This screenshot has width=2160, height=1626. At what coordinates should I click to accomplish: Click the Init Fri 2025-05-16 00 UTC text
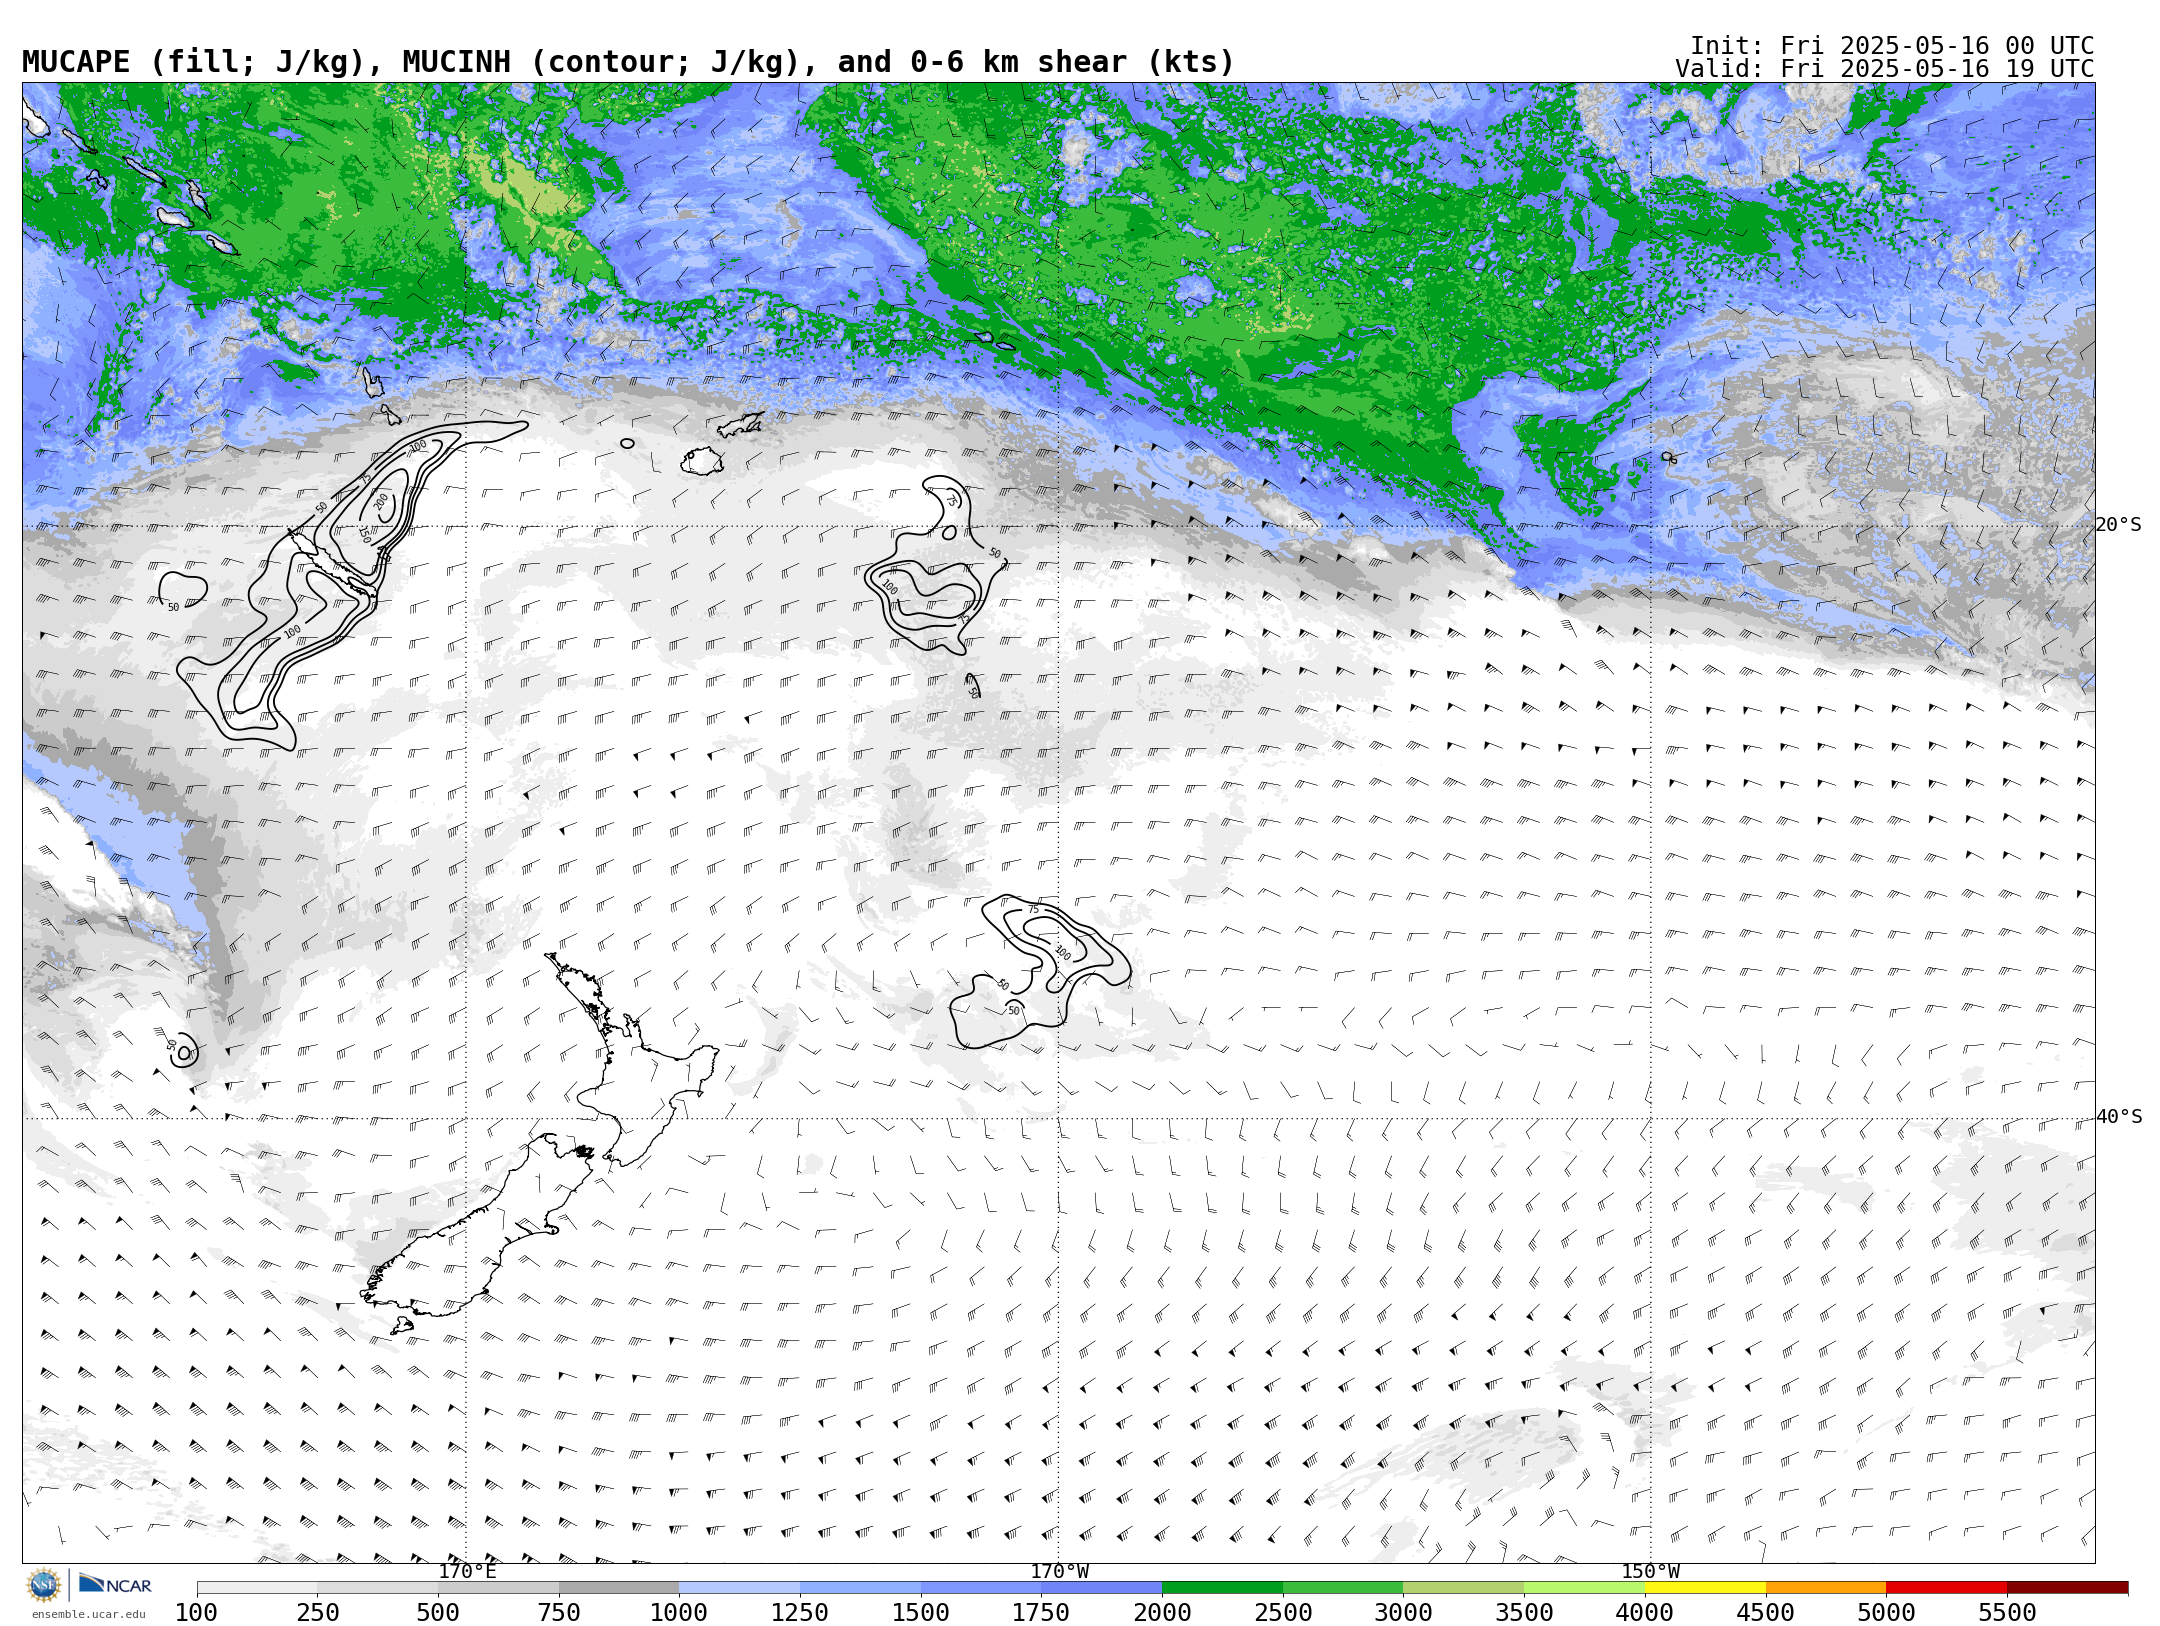[1892, 46]
